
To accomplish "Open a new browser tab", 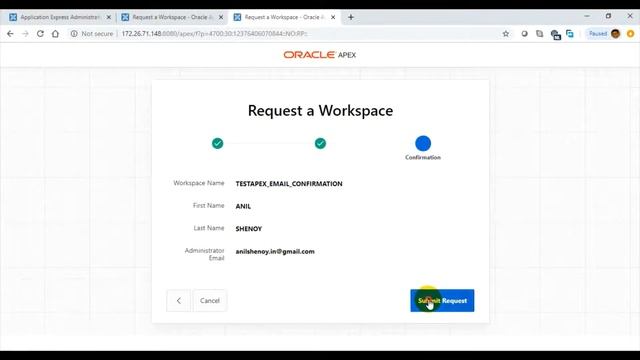I will (x=351, y=17).
